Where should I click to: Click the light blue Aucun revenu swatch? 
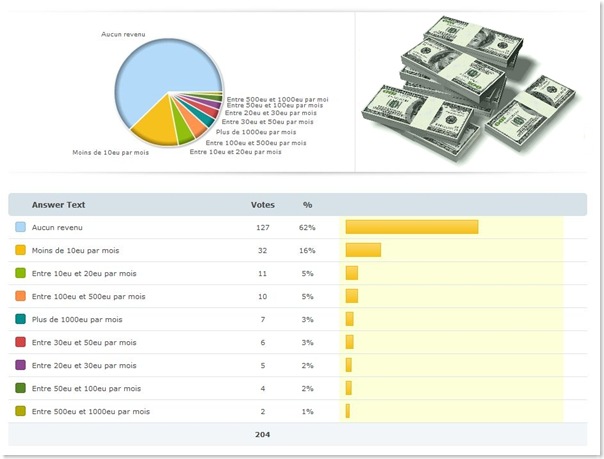pos(20,227)
